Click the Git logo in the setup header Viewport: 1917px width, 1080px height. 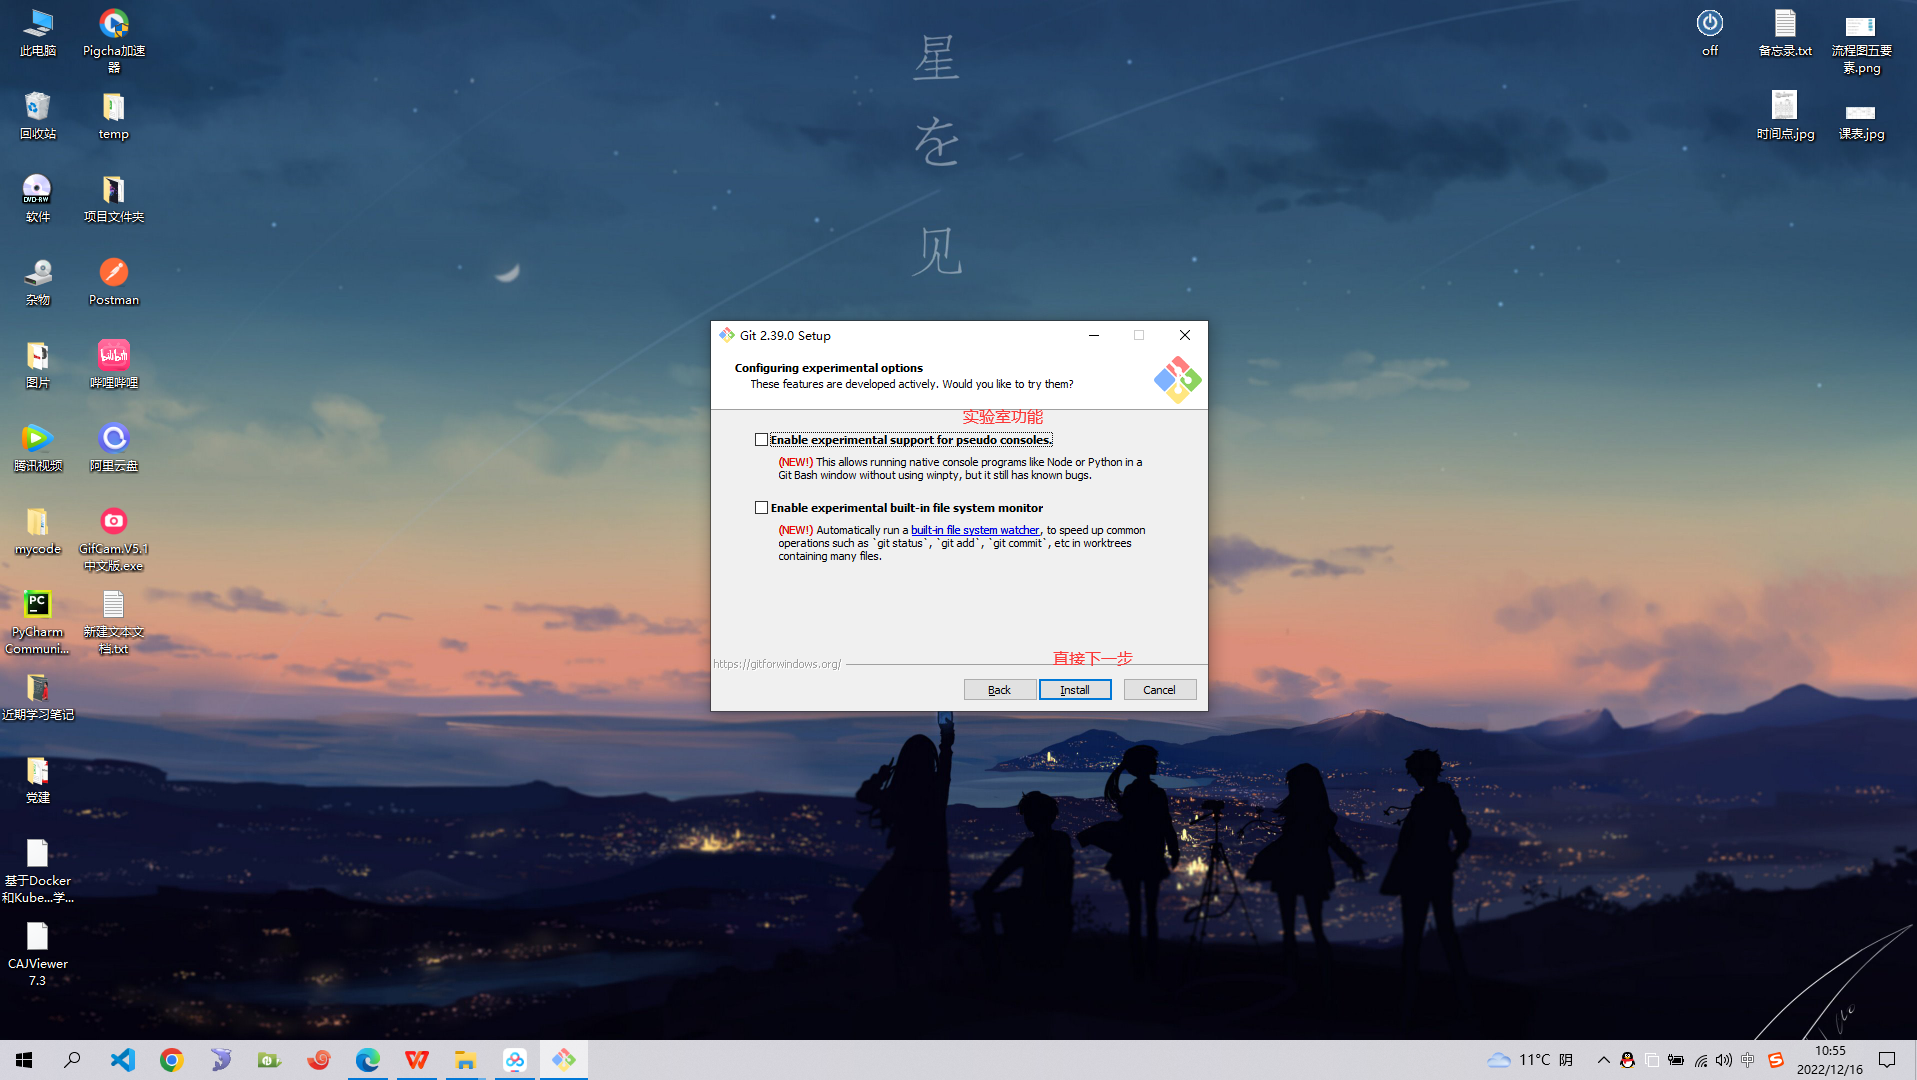point(1177,380)
